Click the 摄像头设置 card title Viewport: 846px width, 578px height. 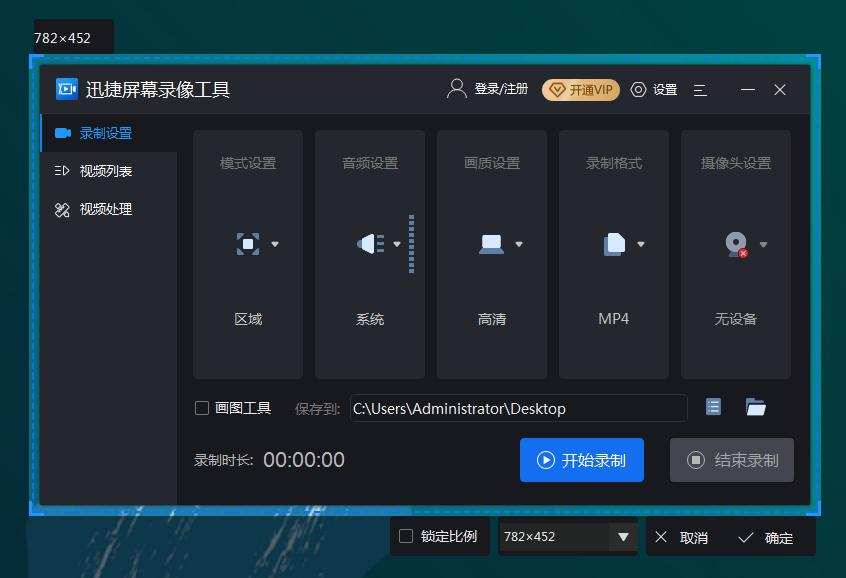tap(736, 163)
